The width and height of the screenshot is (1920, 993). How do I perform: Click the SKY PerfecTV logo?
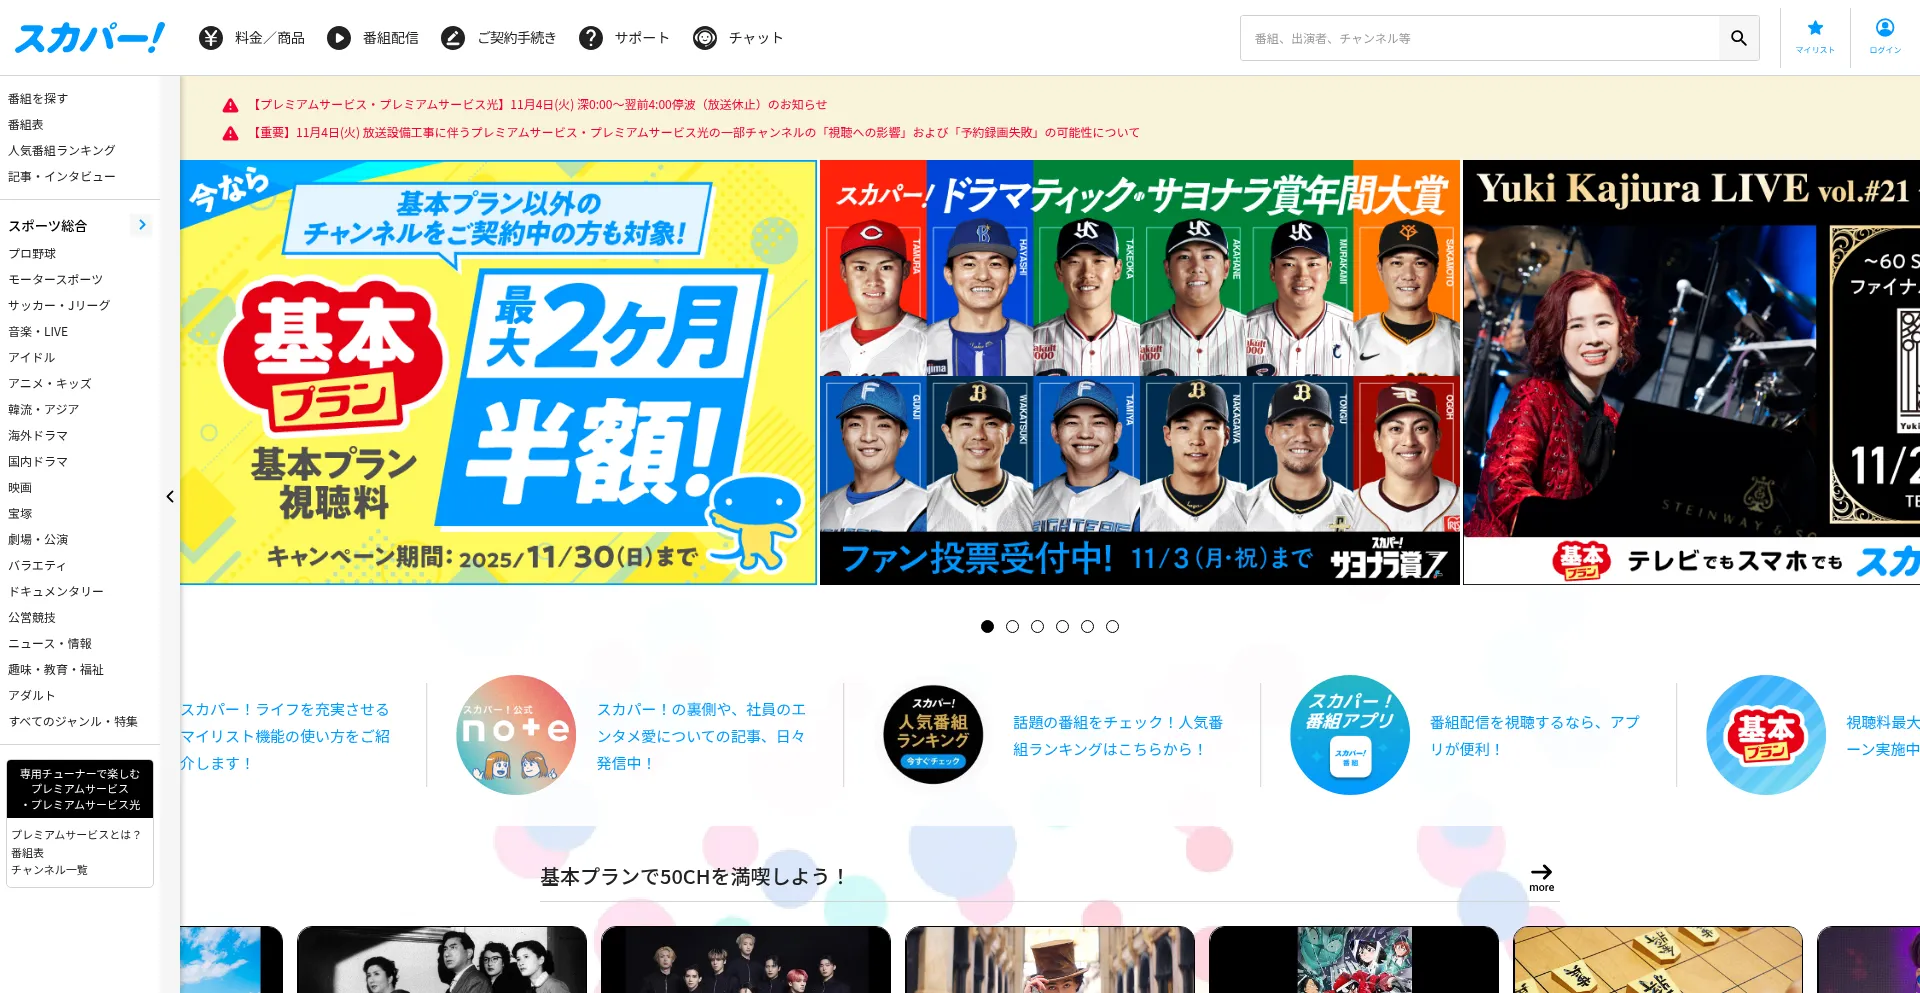click(89, 38)
